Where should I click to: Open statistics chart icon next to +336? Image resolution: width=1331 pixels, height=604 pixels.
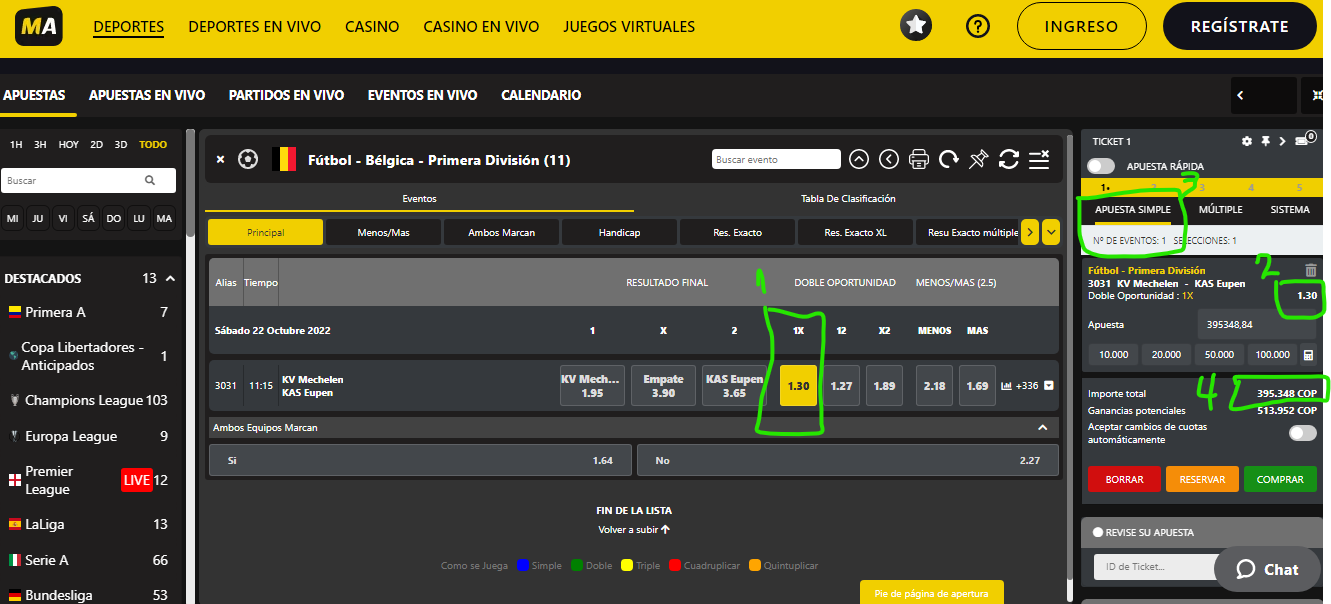(1006, 385)
